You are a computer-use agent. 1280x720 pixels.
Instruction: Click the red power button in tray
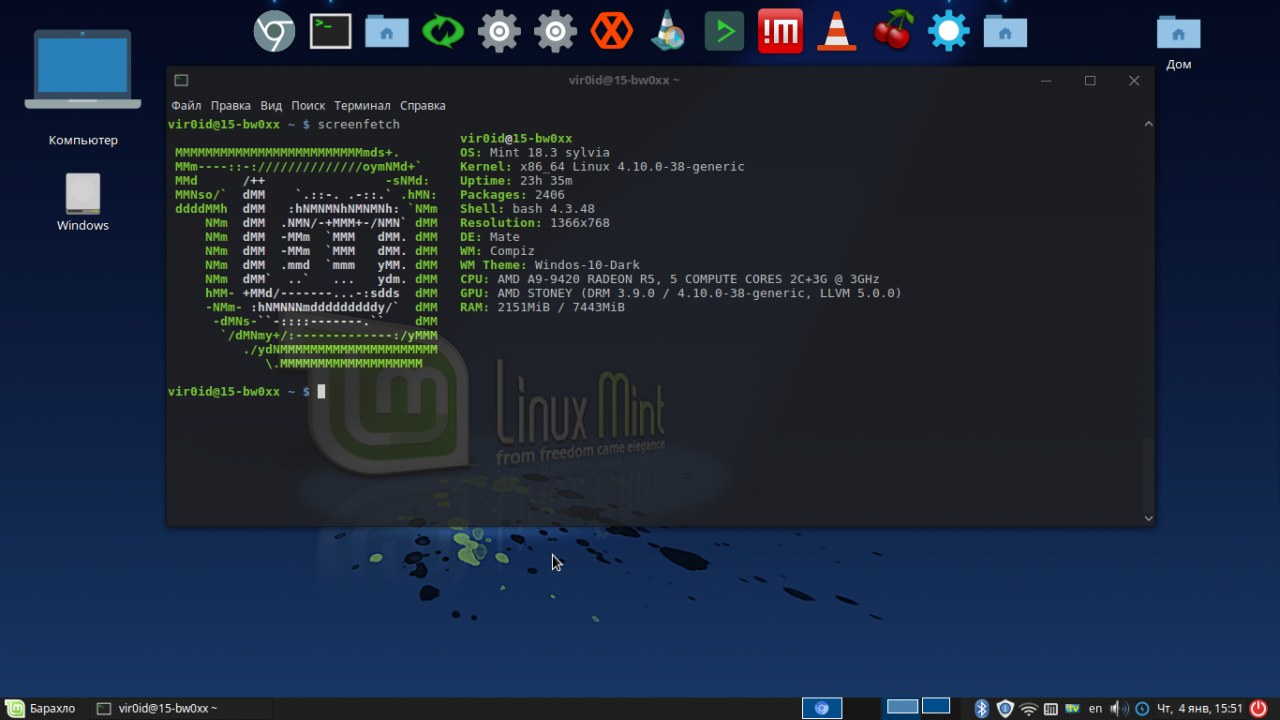tap(1259, 708)
